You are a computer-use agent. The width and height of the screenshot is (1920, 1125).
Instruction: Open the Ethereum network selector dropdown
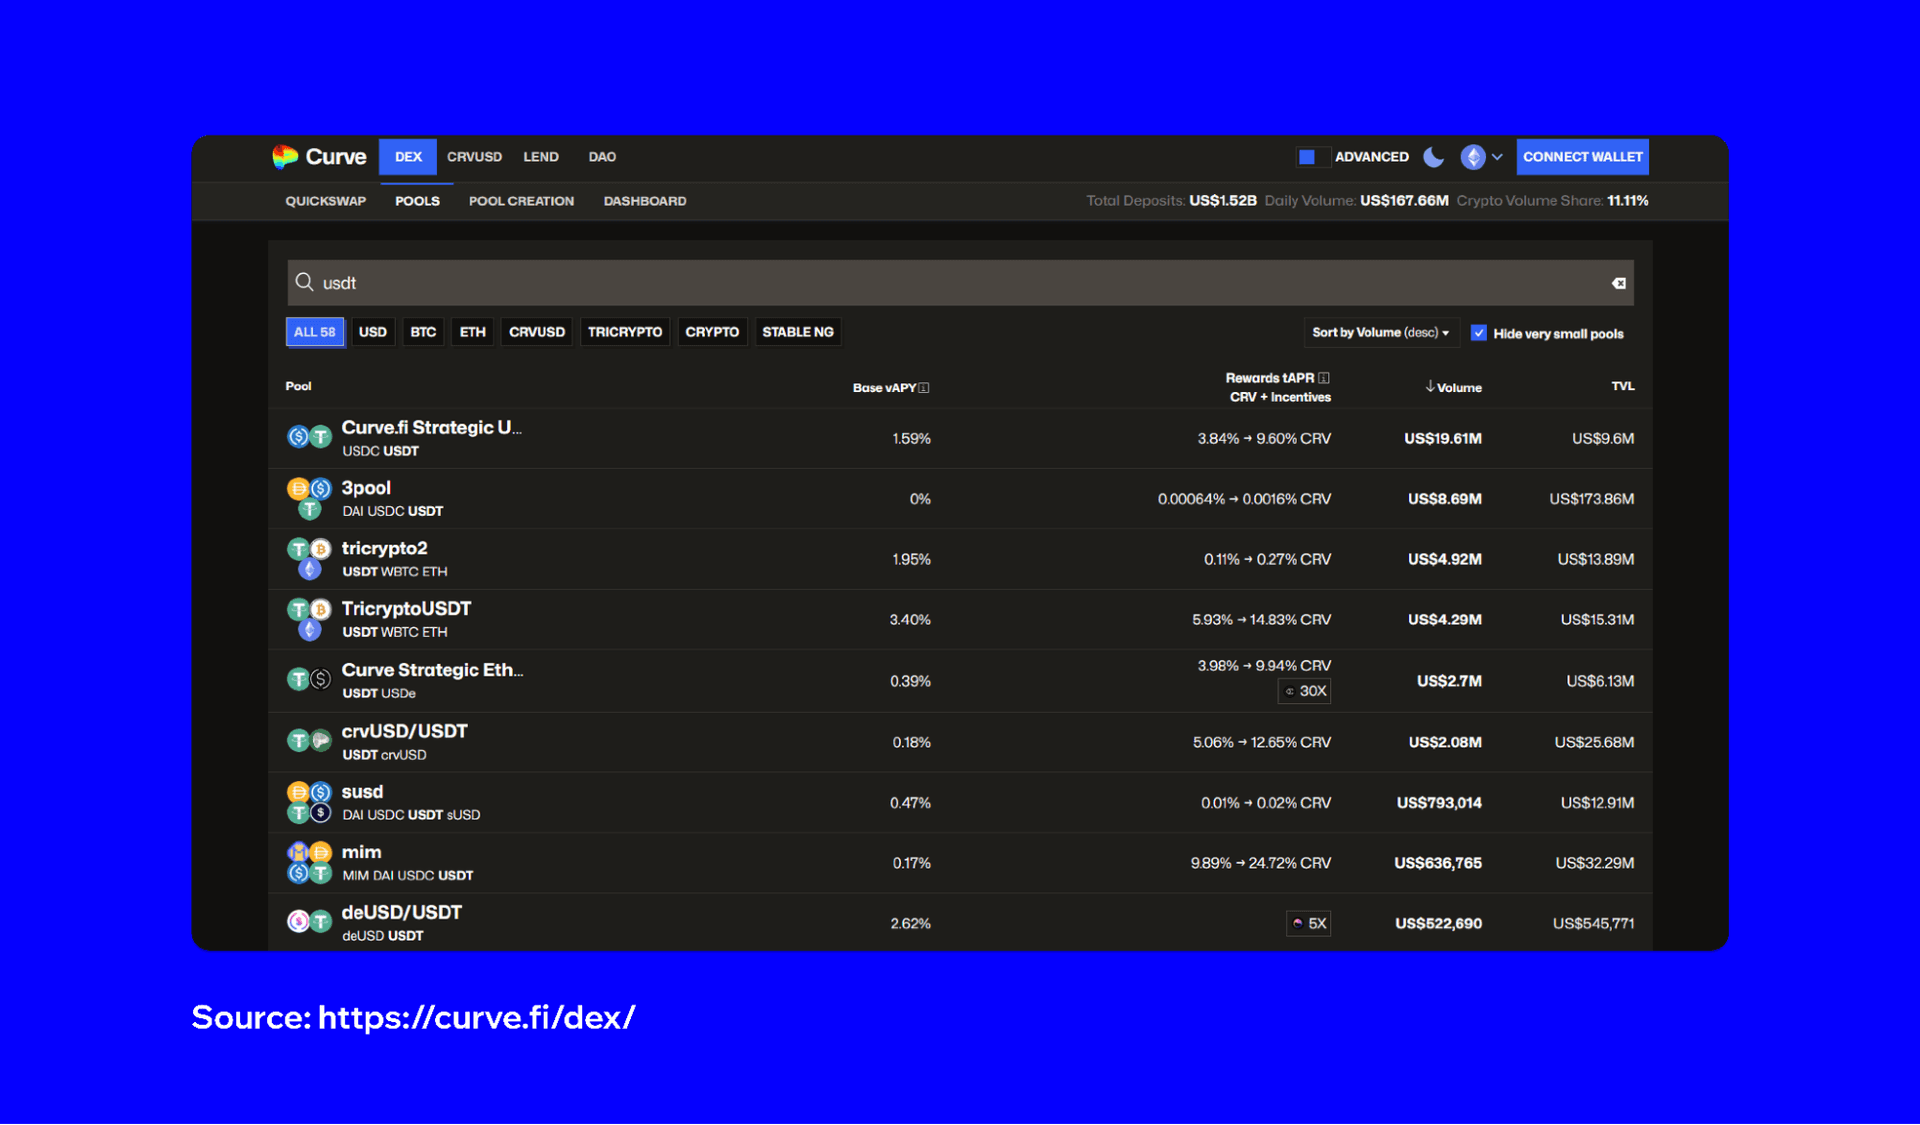point(1481,157)
